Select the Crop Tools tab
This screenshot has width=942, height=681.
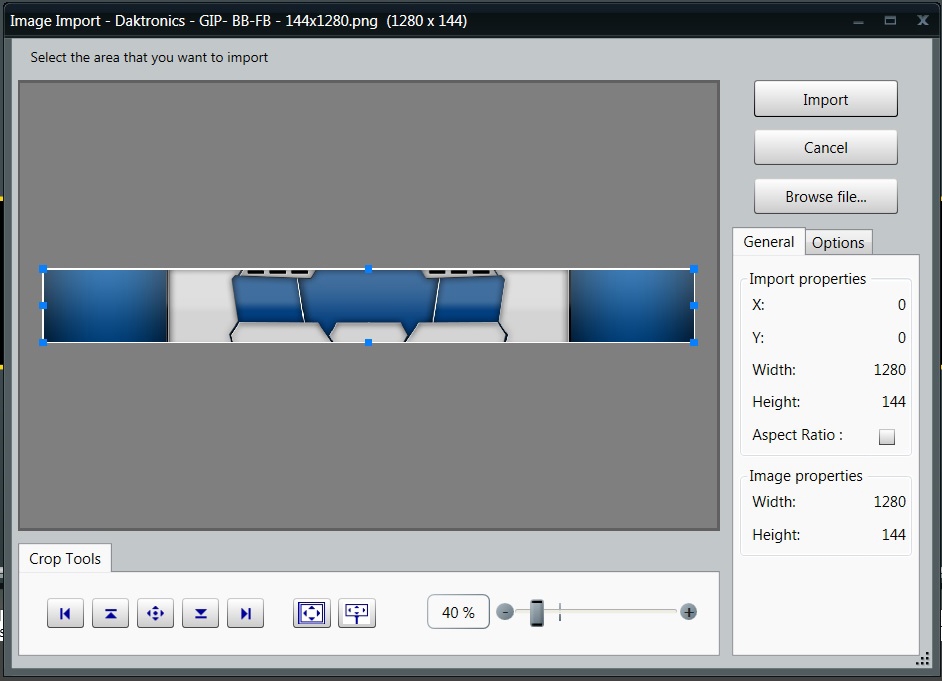pos(65,559)
